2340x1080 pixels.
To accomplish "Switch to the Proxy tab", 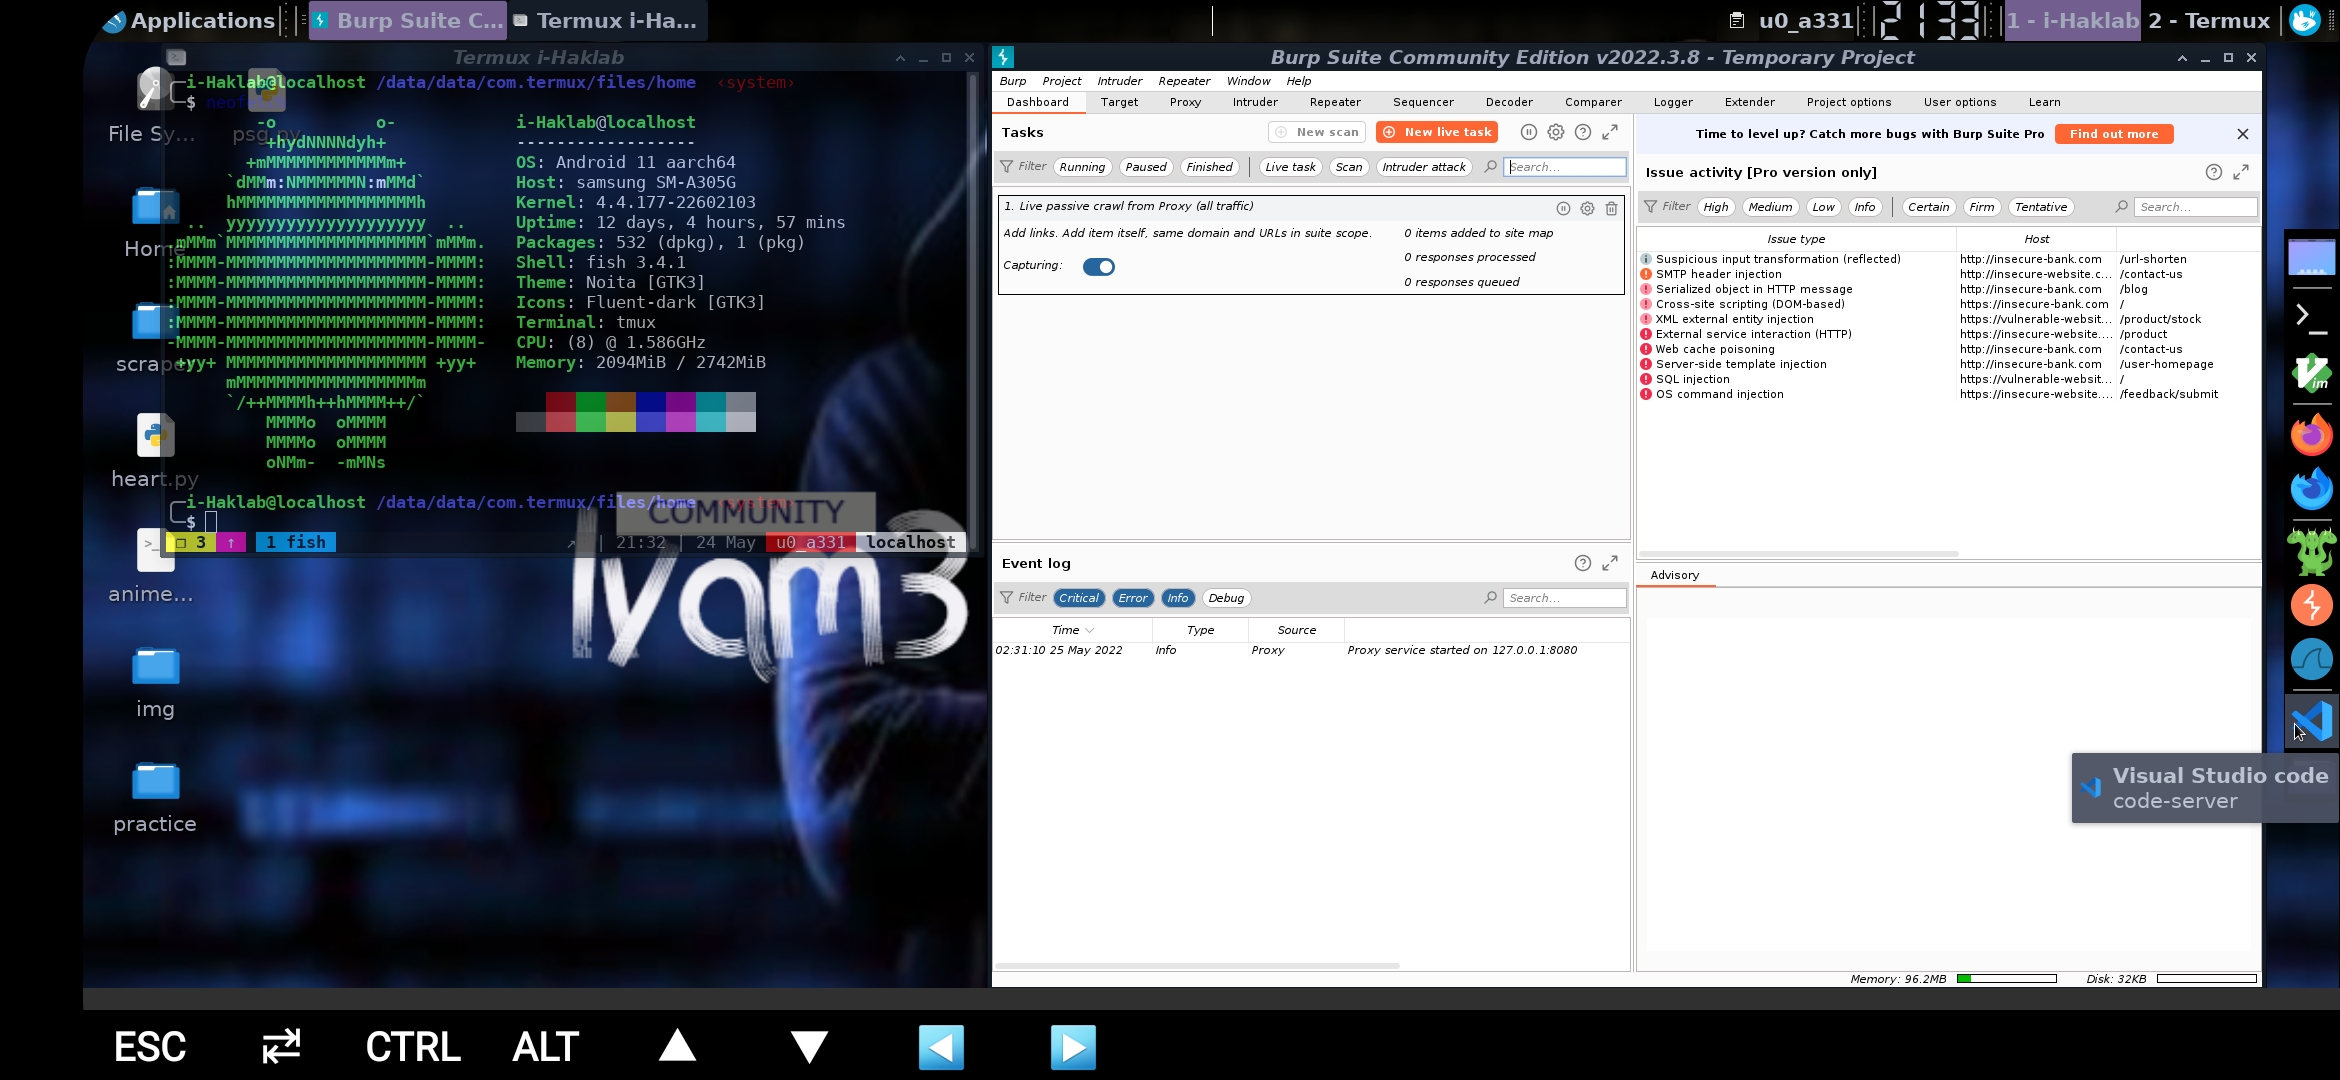I will click(x=1185, y=102).
